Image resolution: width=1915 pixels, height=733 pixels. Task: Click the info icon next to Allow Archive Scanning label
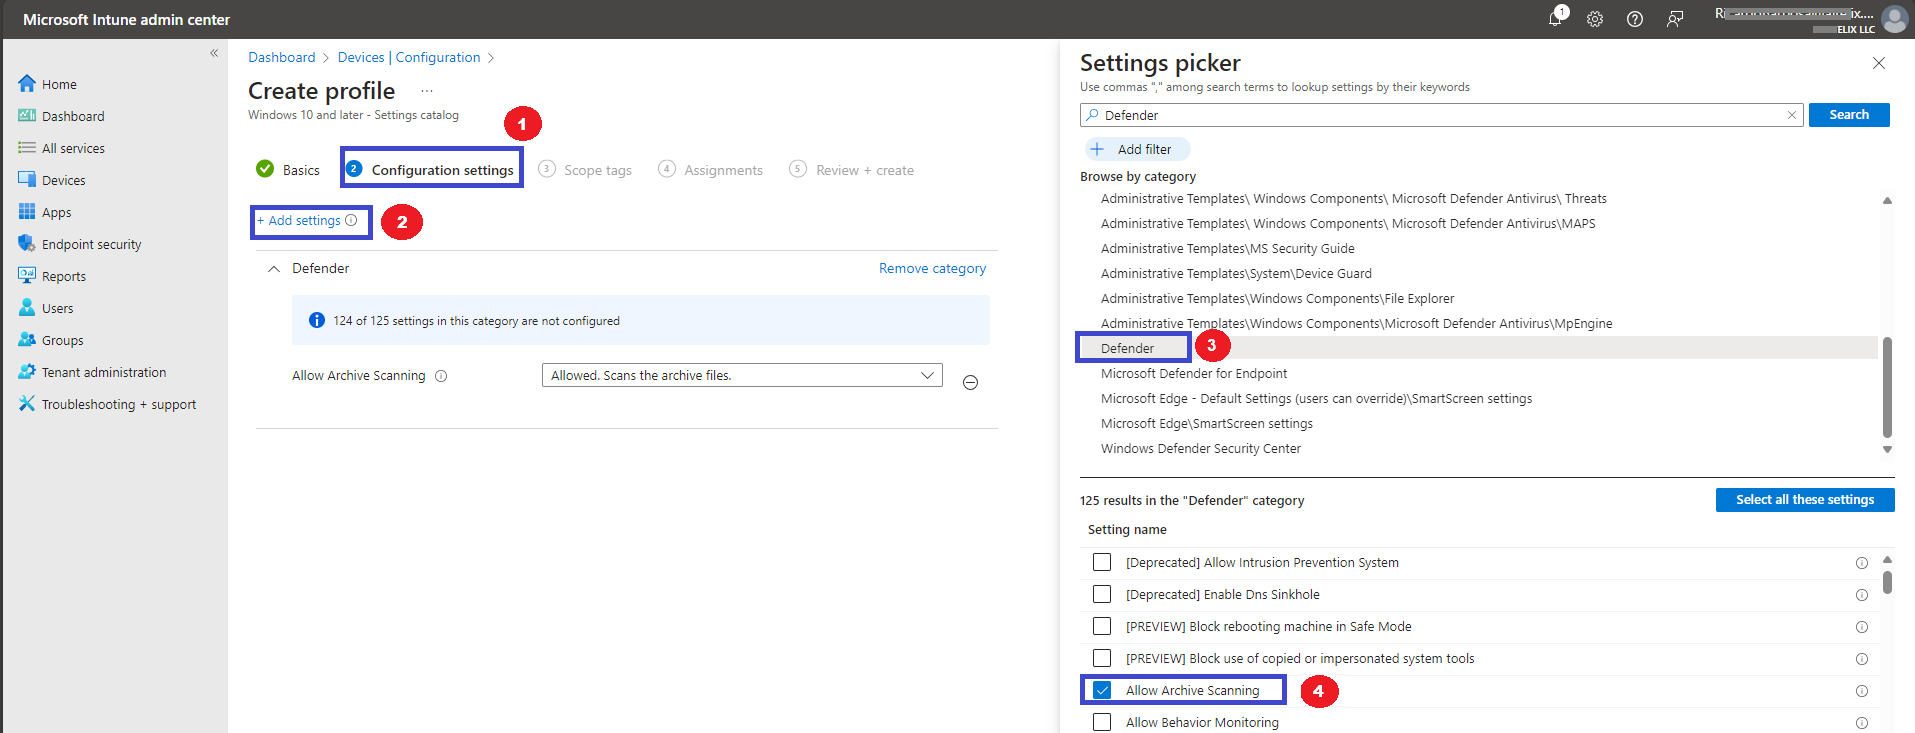tap(441, 376)
